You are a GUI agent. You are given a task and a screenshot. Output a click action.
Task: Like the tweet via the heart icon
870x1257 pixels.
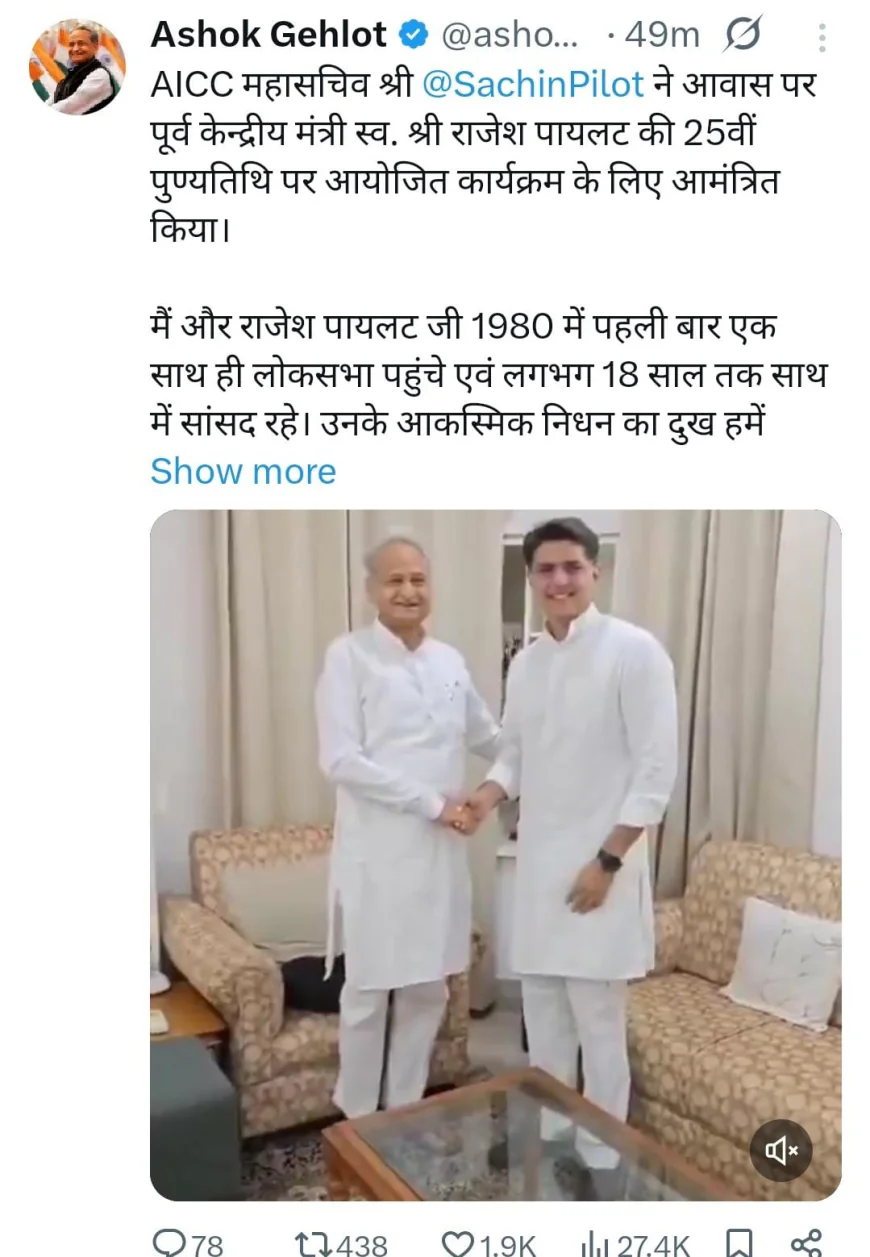(458, 1243)
